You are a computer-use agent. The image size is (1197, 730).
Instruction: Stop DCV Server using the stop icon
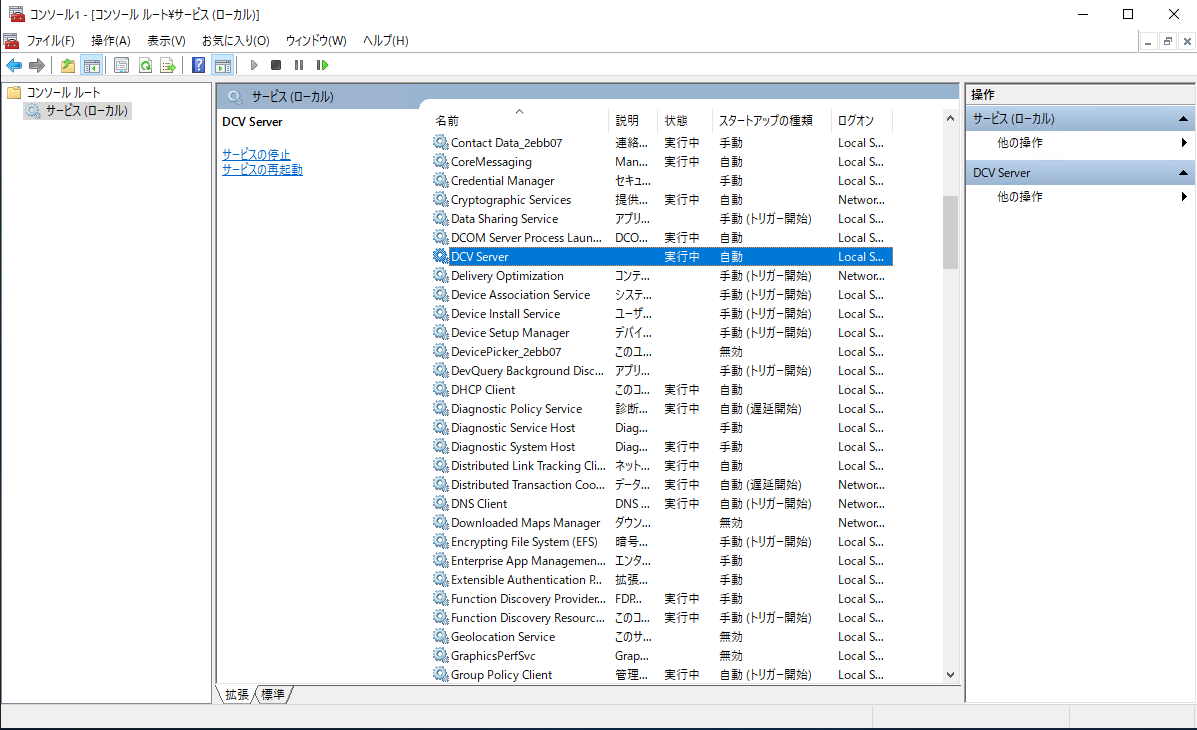(x=276, y=65)
